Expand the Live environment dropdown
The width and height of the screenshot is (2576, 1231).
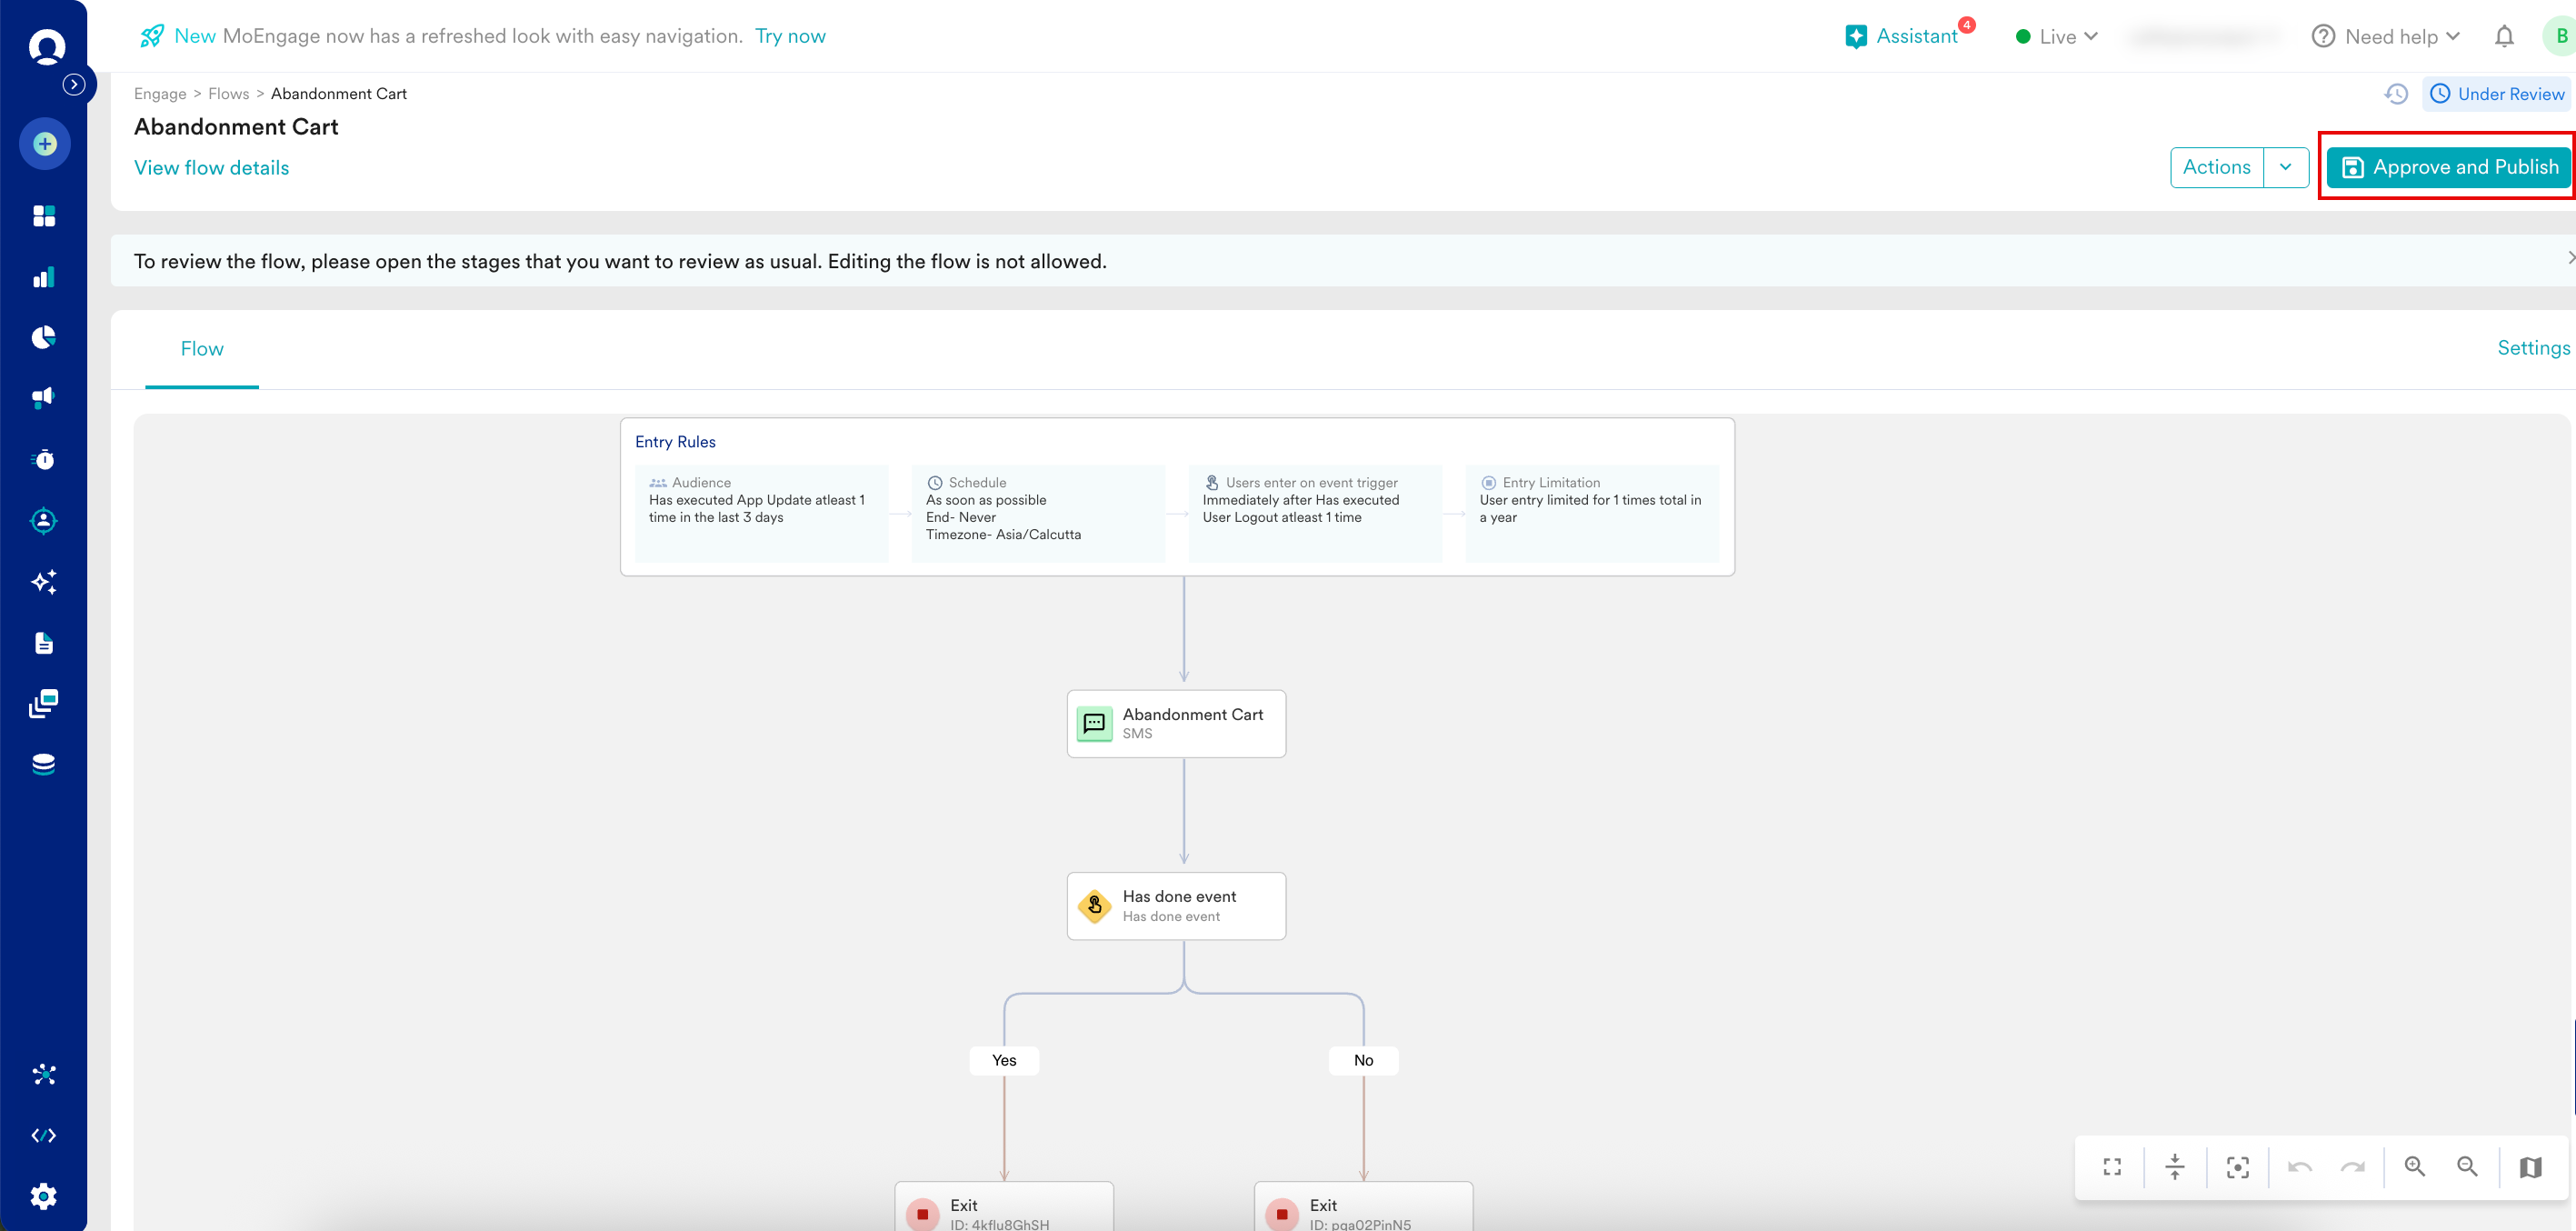click(2057, 37)
